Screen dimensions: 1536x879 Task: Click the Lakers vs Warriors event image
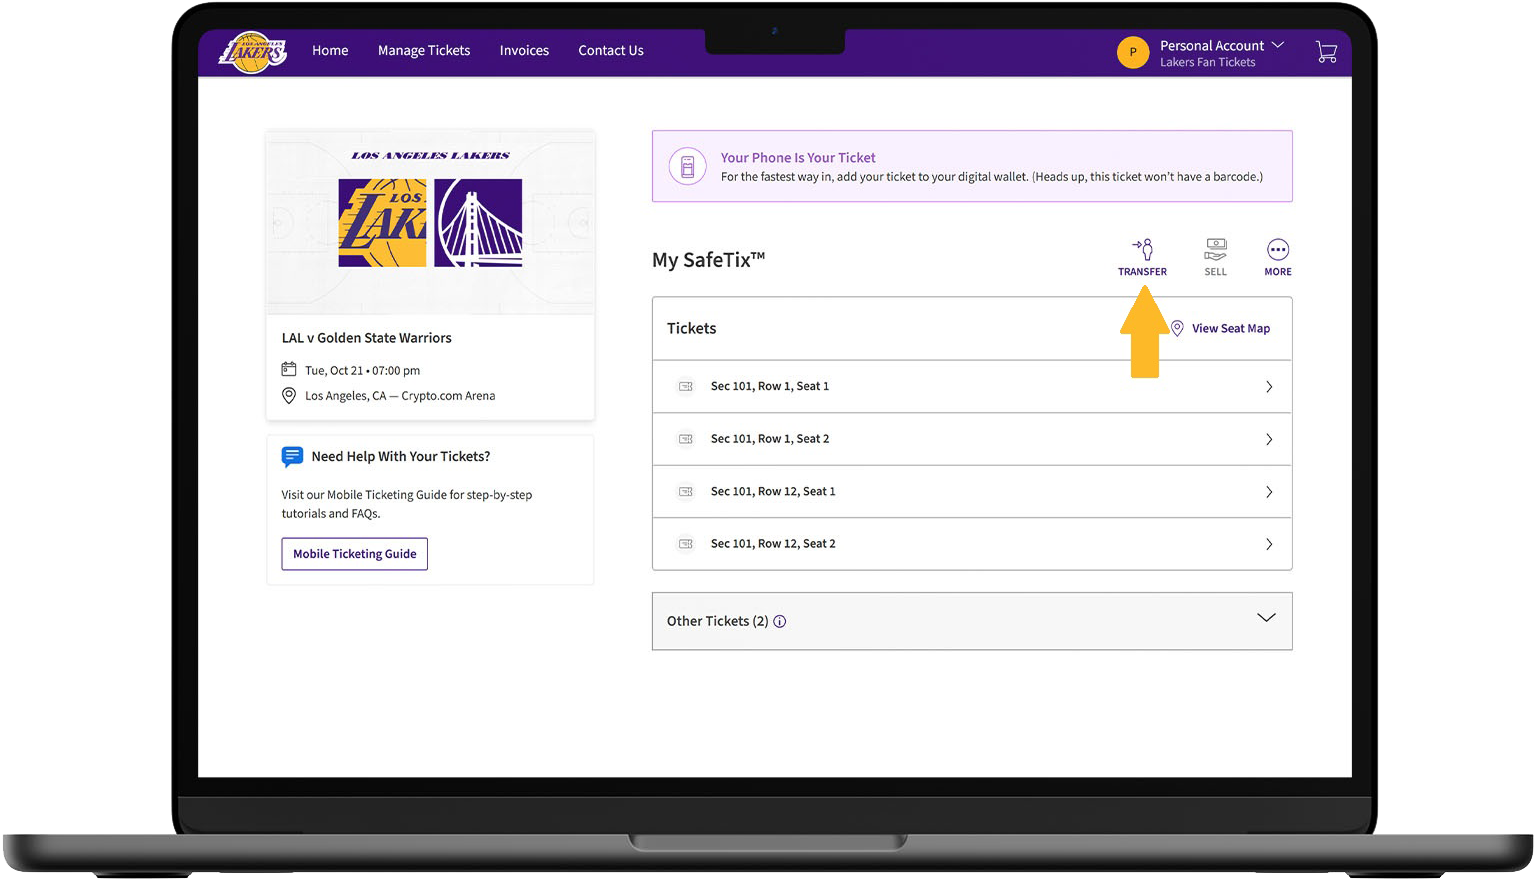[x=430, y=222]
